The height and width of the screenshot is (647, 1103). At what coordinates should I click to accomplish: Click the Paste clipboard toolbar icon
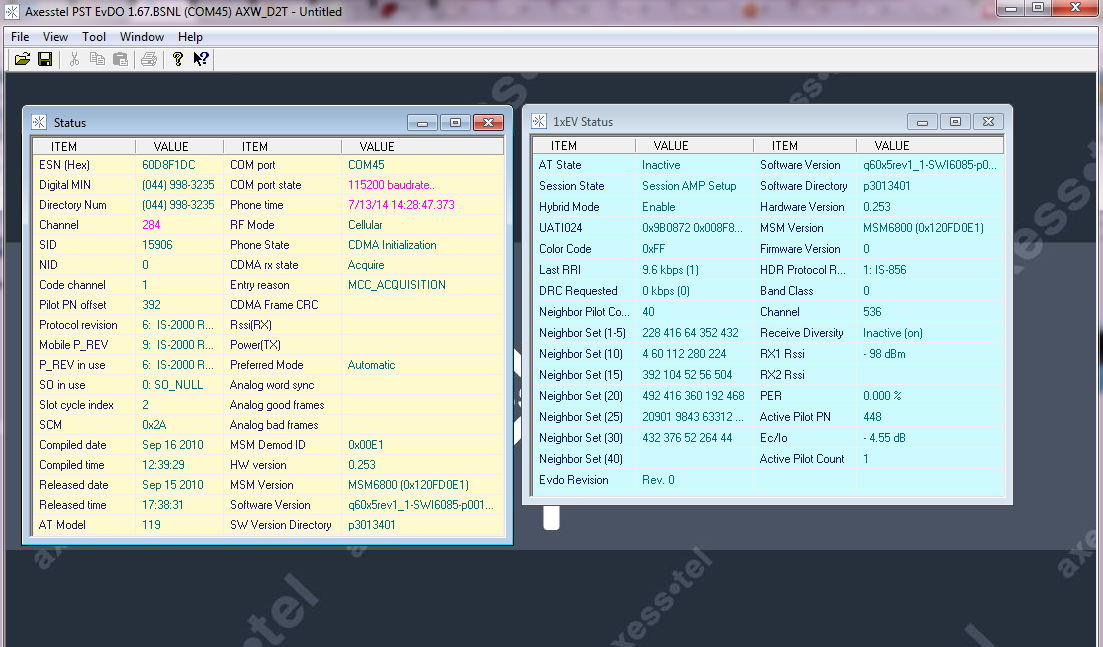point(120,59)
